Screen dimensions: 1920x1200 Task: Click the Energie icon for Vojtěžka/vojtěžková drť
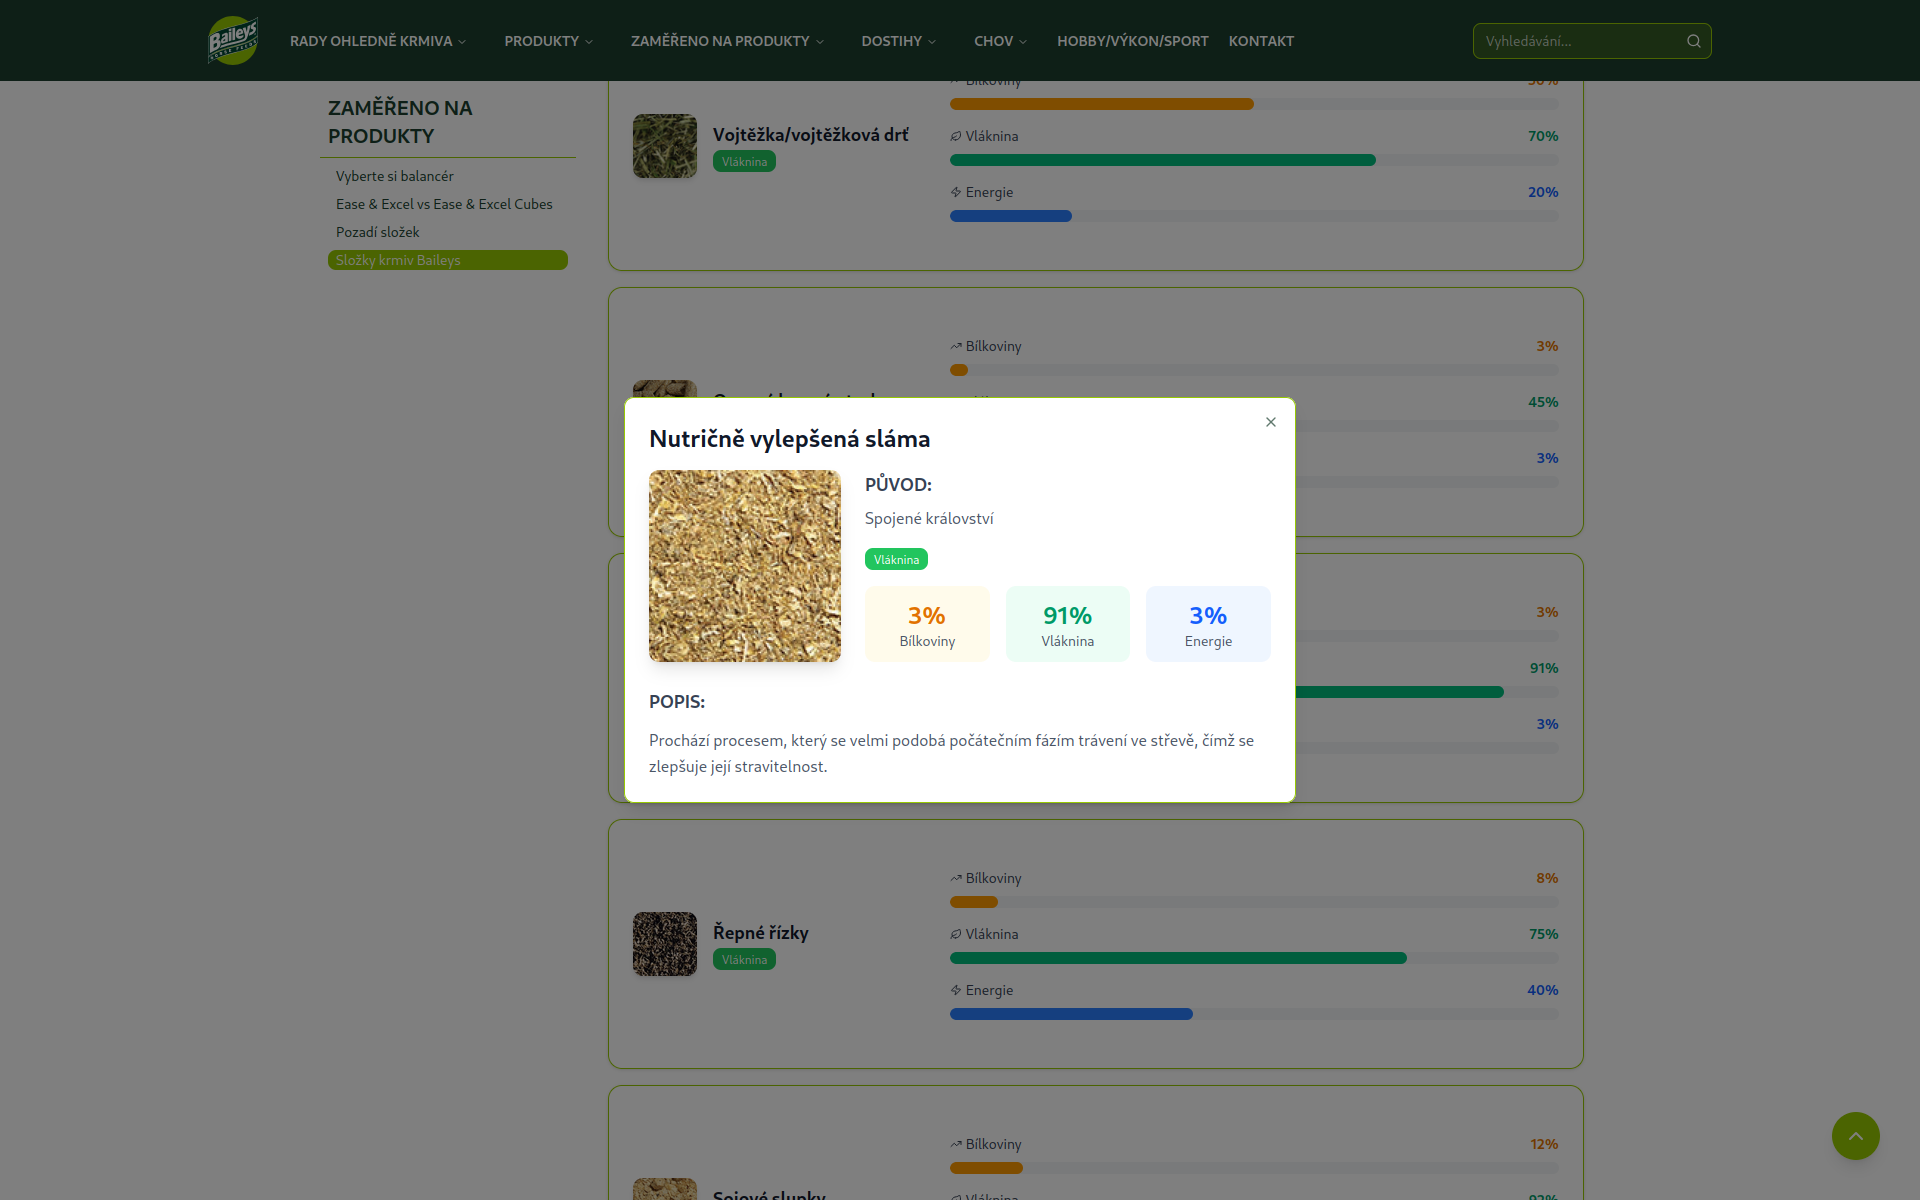(956, 192)
